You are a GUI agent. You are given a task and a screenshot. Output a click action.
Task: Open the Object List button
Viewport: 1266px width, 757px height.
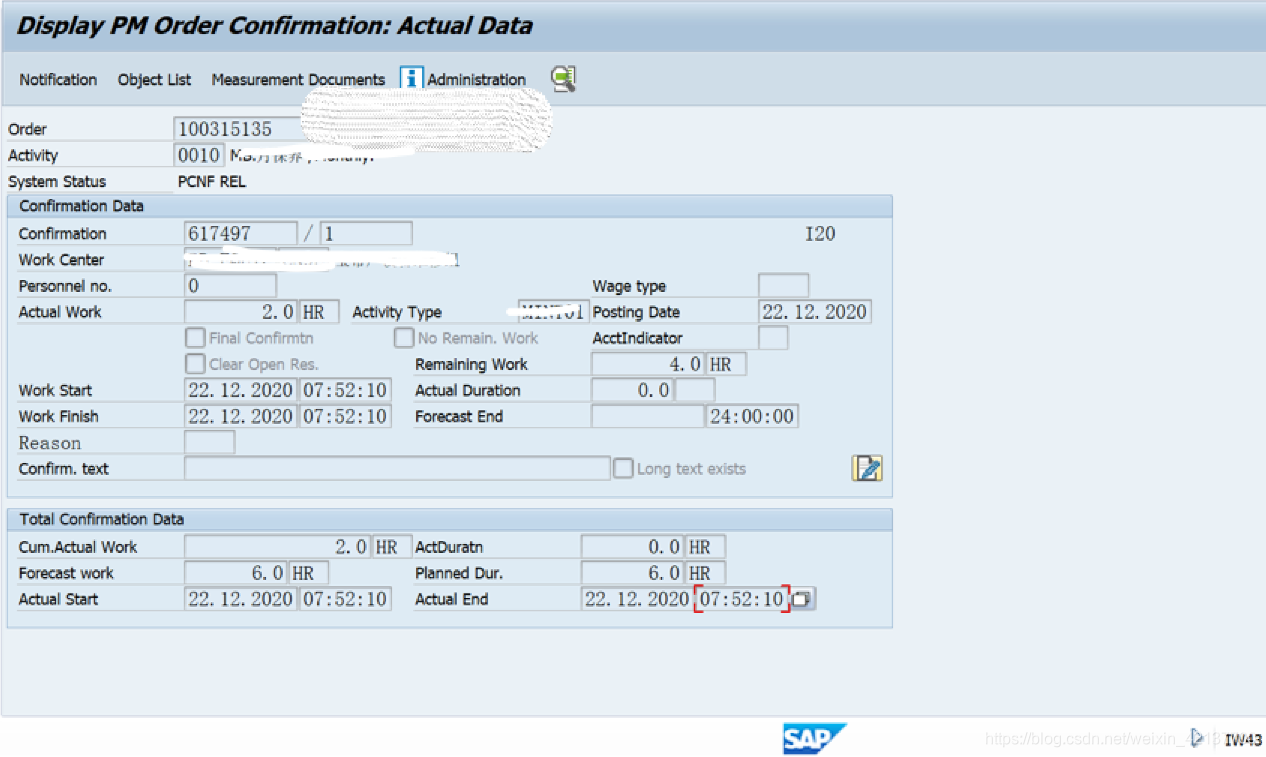(154, 80)
